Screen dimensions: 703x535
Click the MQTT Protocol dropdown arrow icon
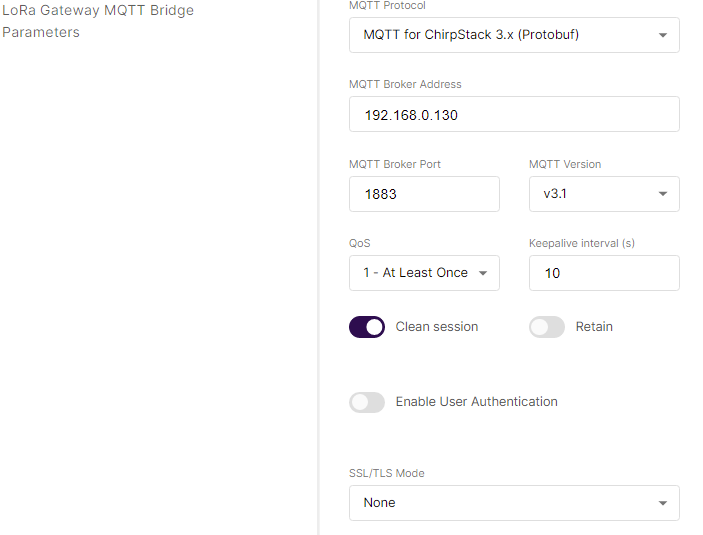[x=663, y=35]
